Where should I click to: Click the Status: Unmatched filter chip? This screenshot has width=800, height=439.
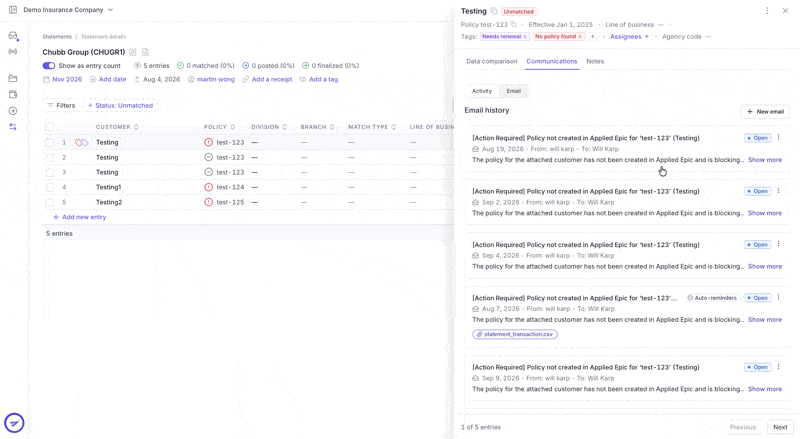coord(120,105)
